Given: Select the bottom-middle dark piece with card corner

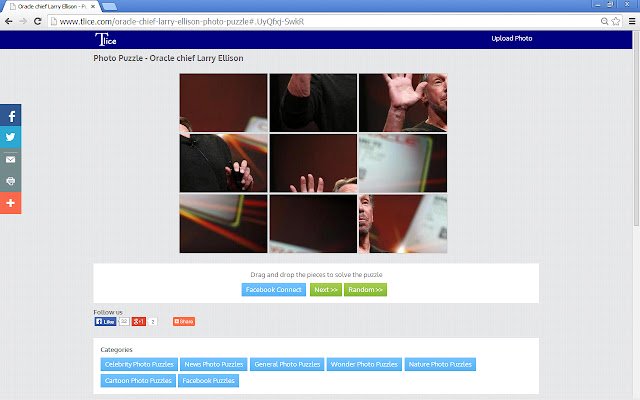Looking at the screenshot, I should (313, 224).
